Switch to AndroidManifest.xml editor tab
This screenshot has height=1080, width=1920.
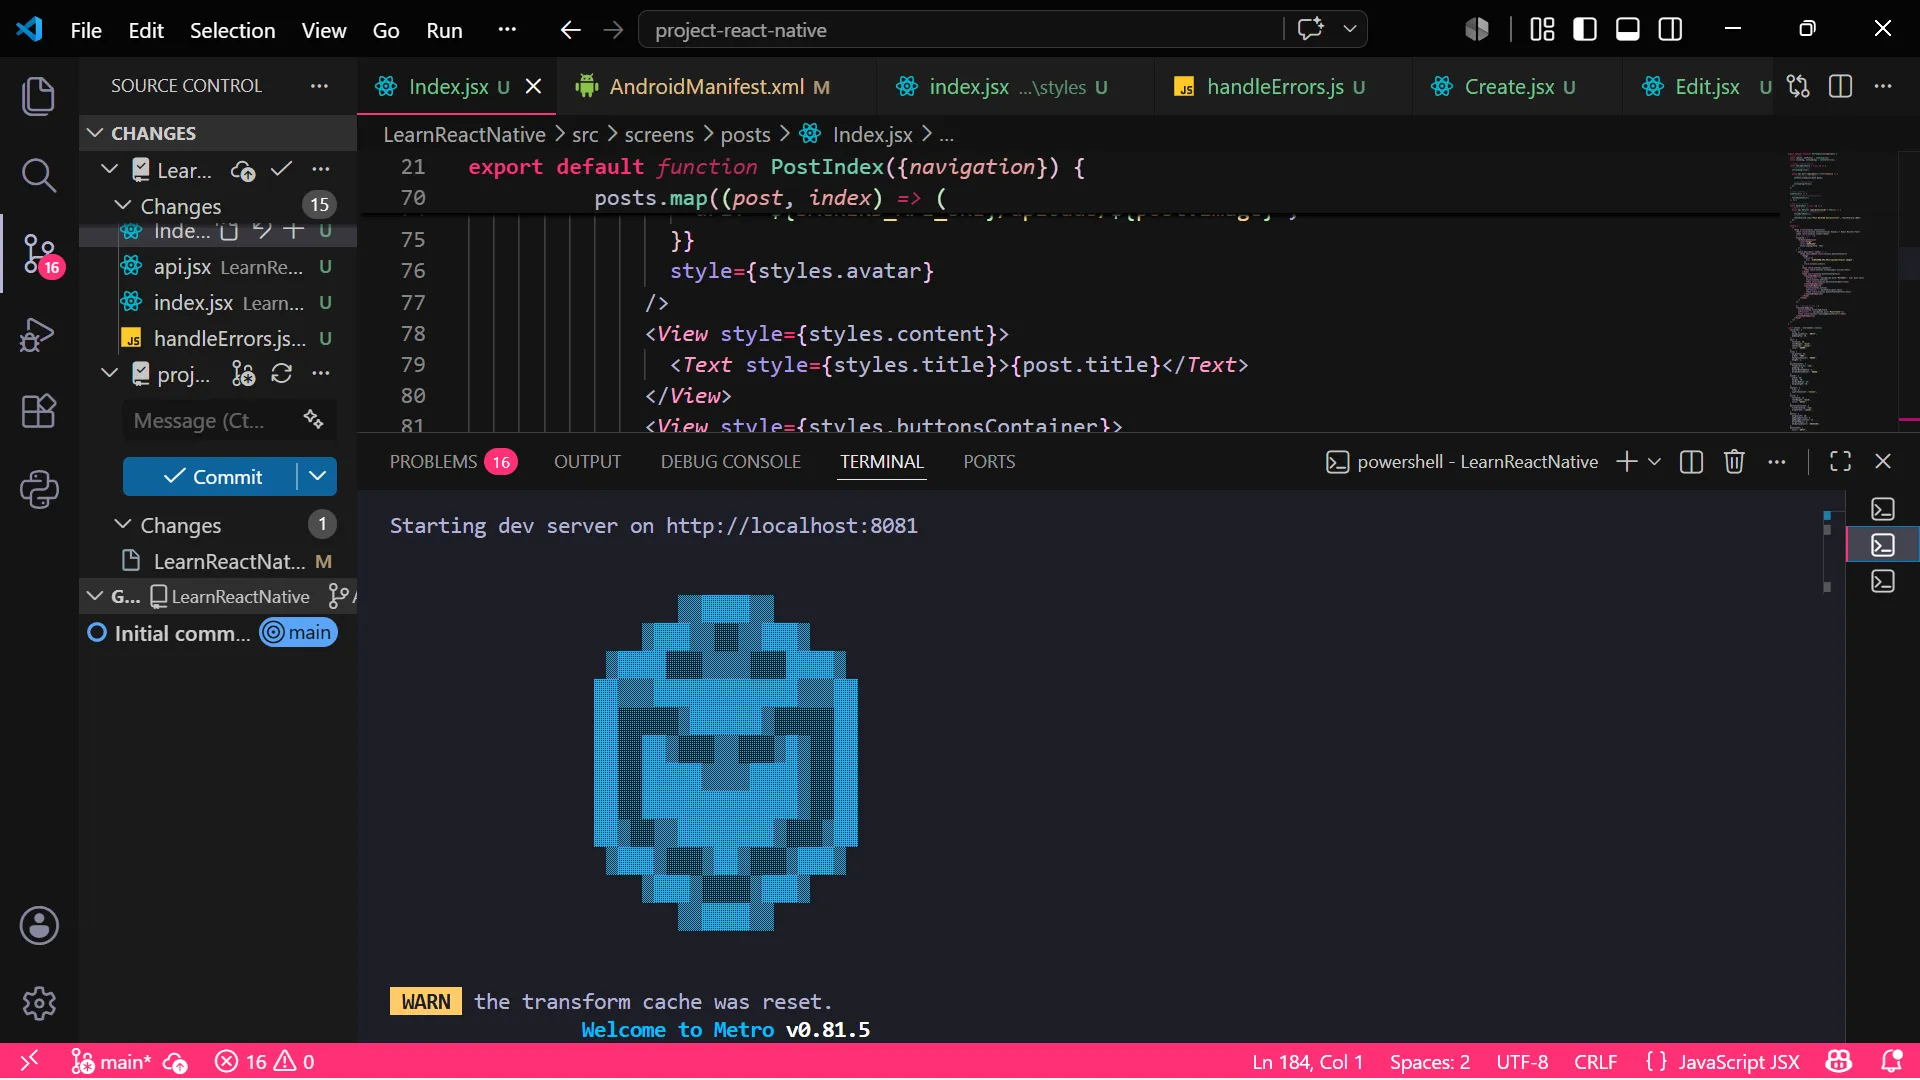click(x=716, y=86)
